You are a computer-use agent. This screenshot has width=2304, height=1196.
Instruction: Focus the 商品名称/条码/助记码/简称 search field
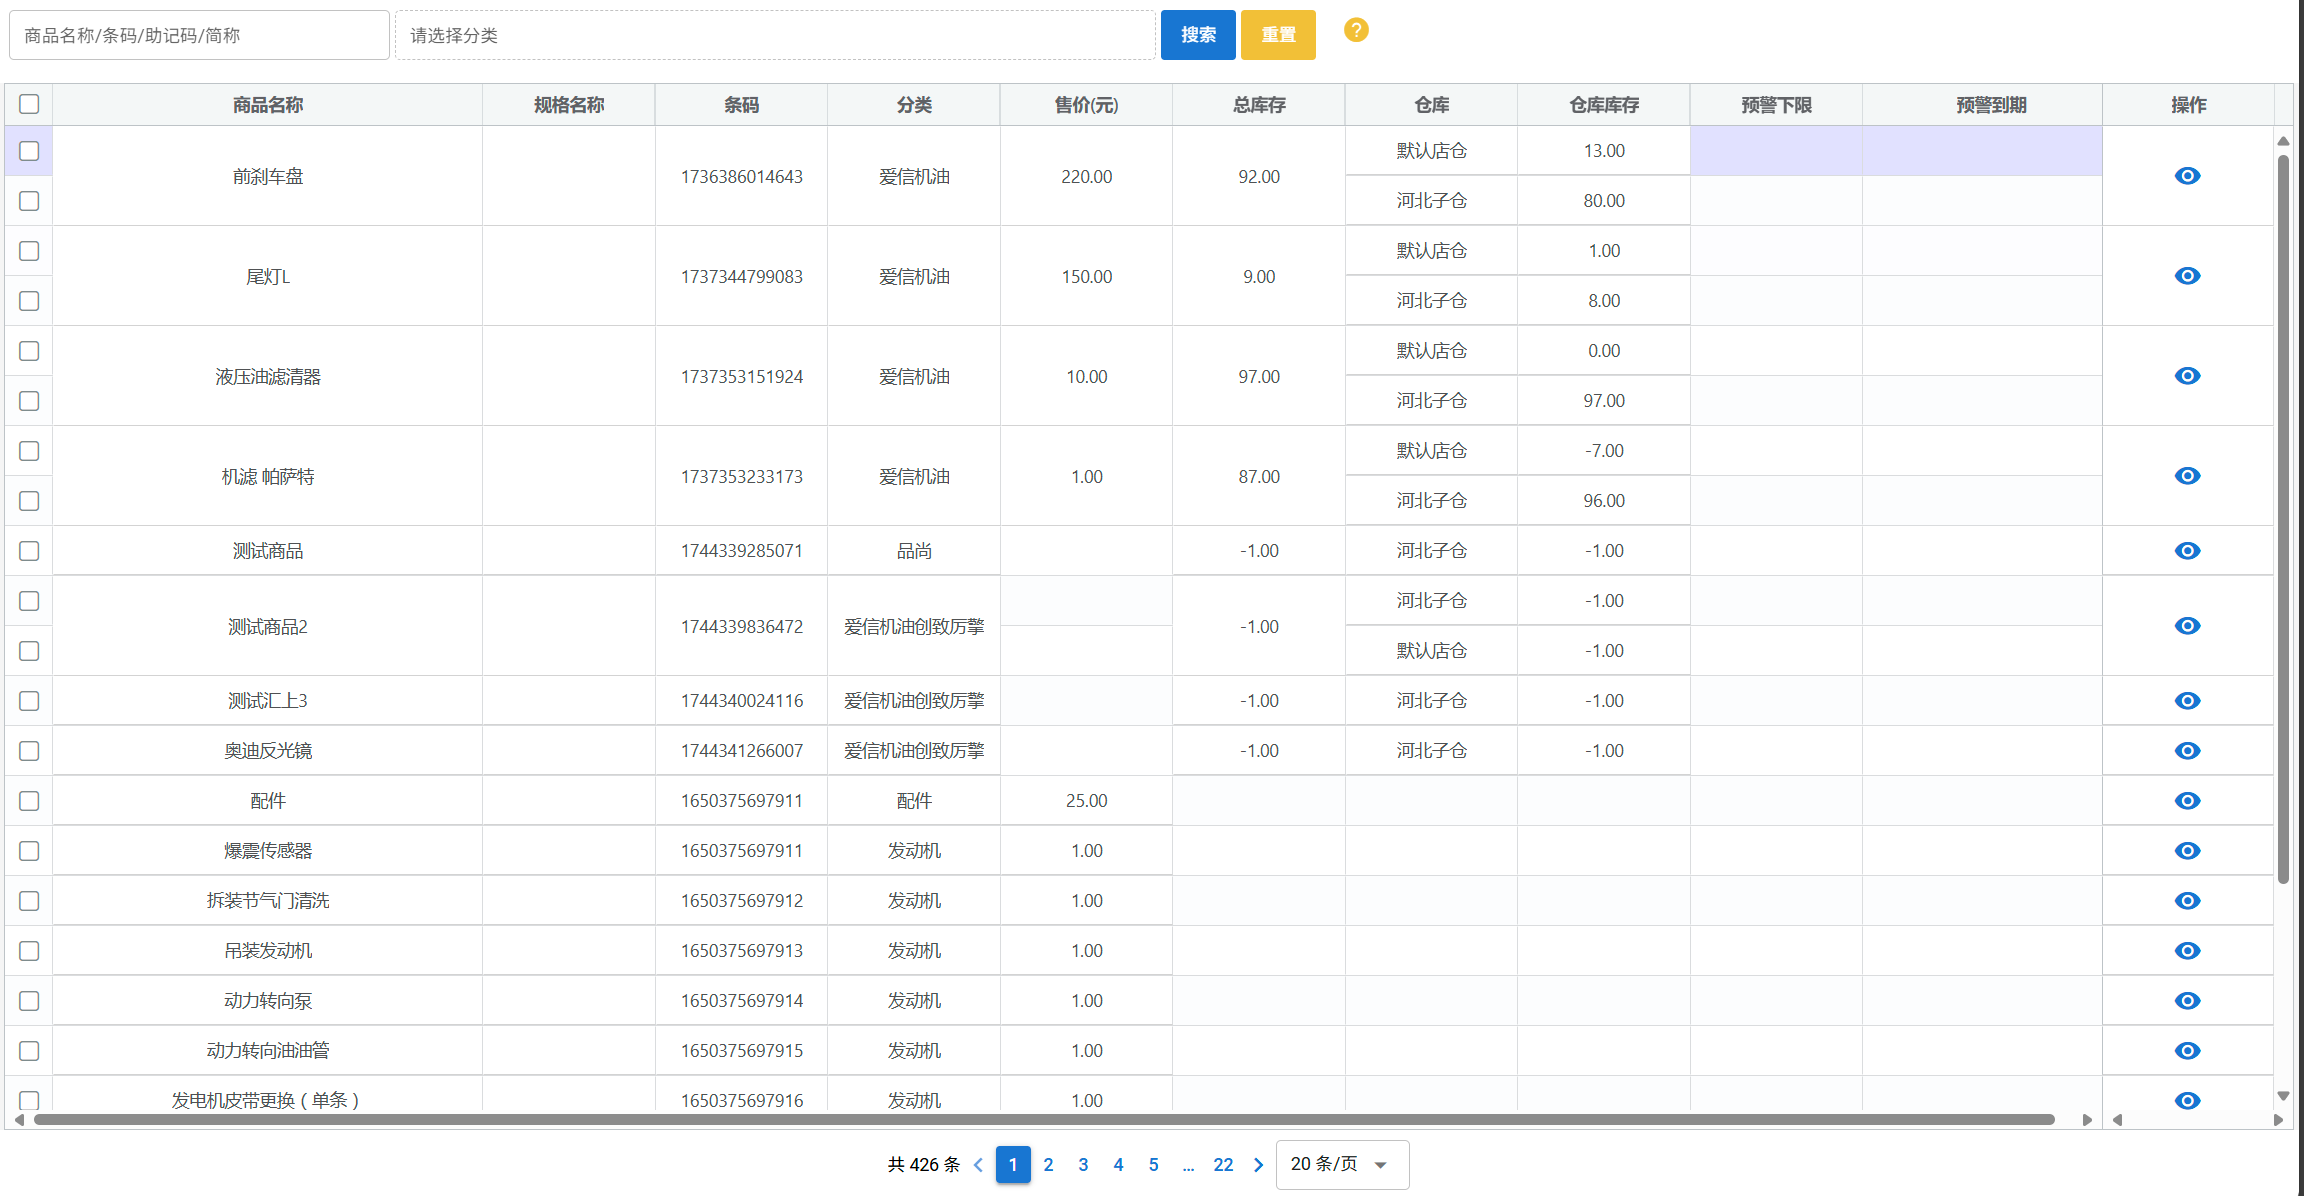[199, 35]
